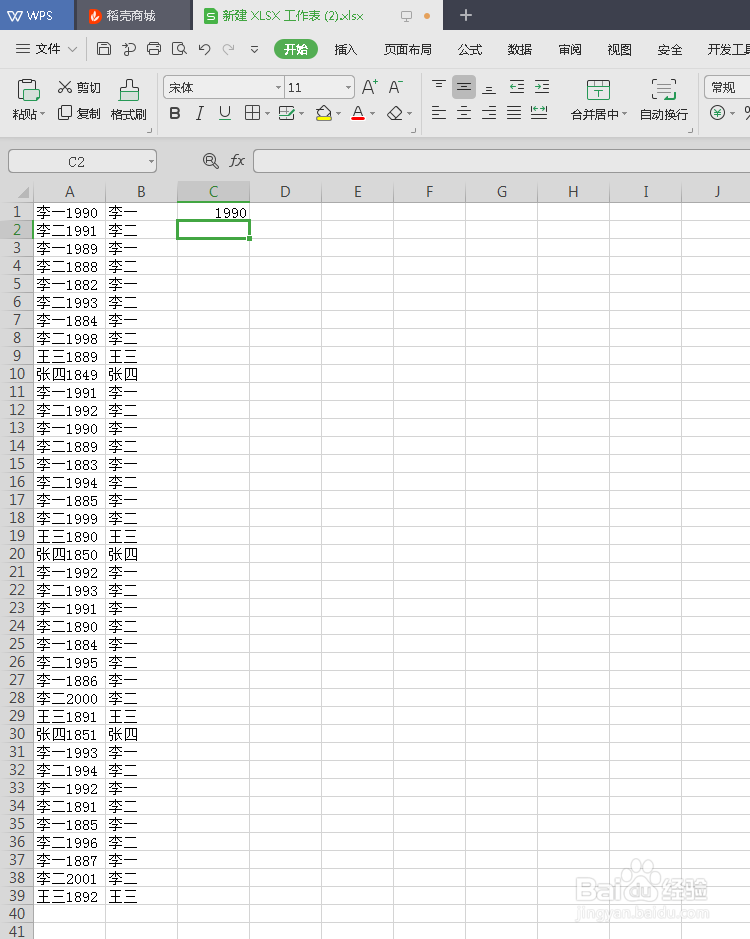Viewport: 750px width, 939px height.
Task: Switch to the 审阅 tab
Action: (570, 49)
